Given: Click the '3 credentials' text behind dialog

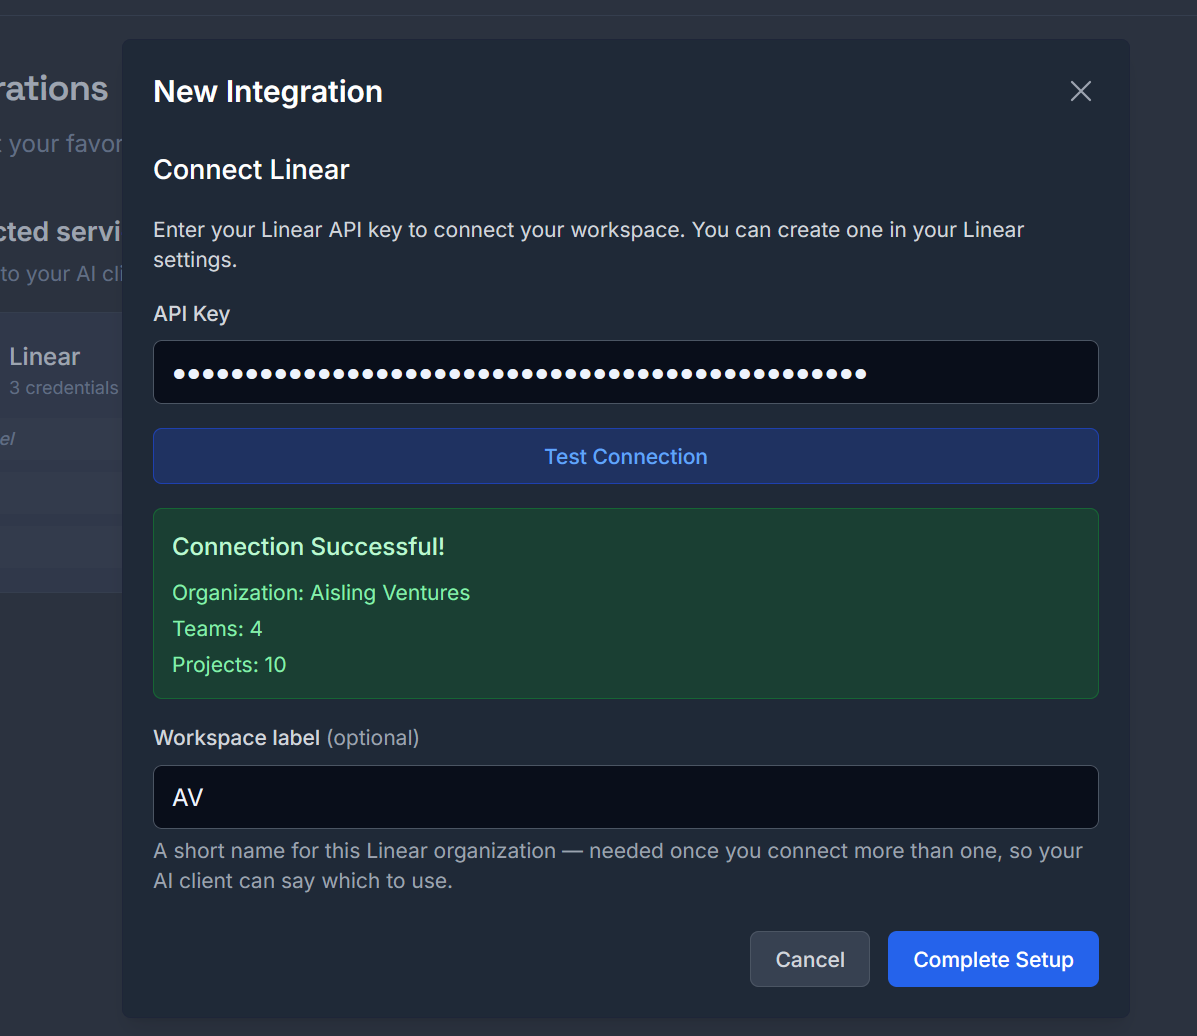Looking at the screenshot, I should tap(64, 388).
